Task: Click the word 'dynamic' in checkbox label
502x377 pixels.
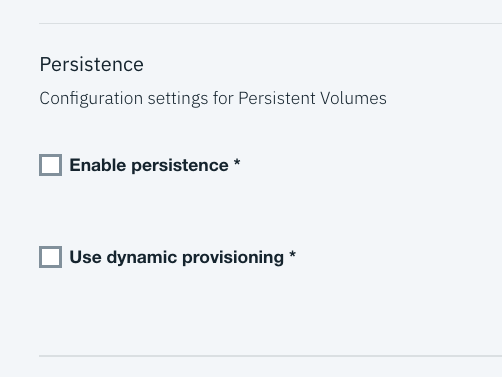Action: click(142, 258)
